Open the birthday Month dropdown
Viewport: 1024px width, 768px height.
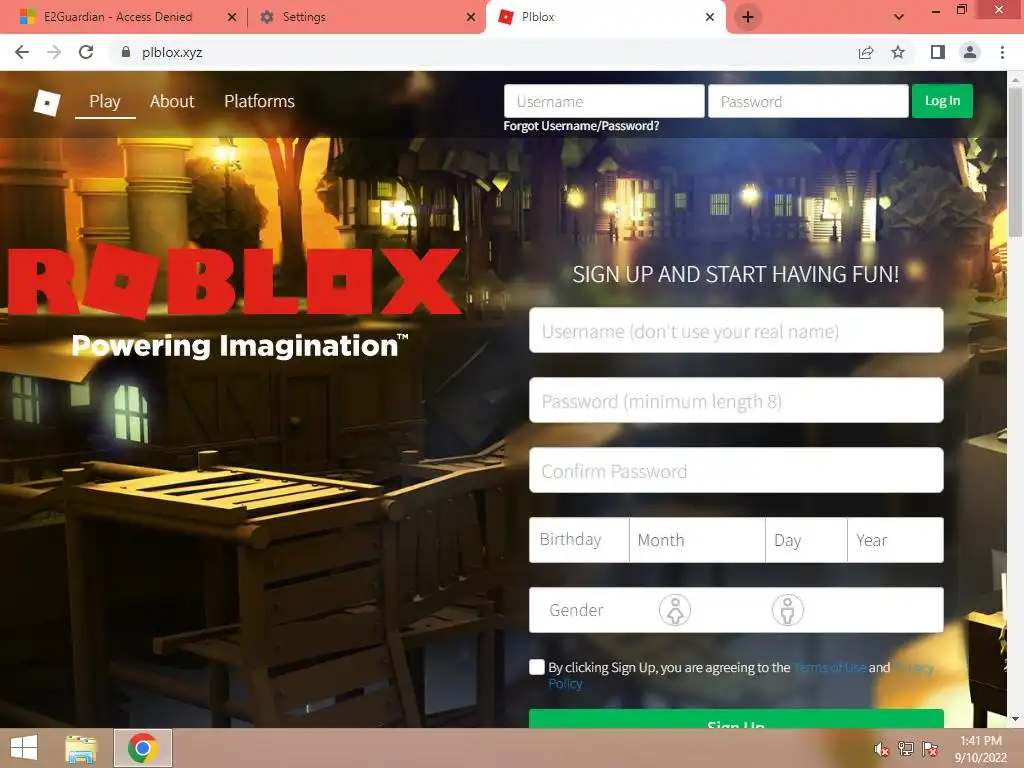pyautogui.click(x=697, y=540)
